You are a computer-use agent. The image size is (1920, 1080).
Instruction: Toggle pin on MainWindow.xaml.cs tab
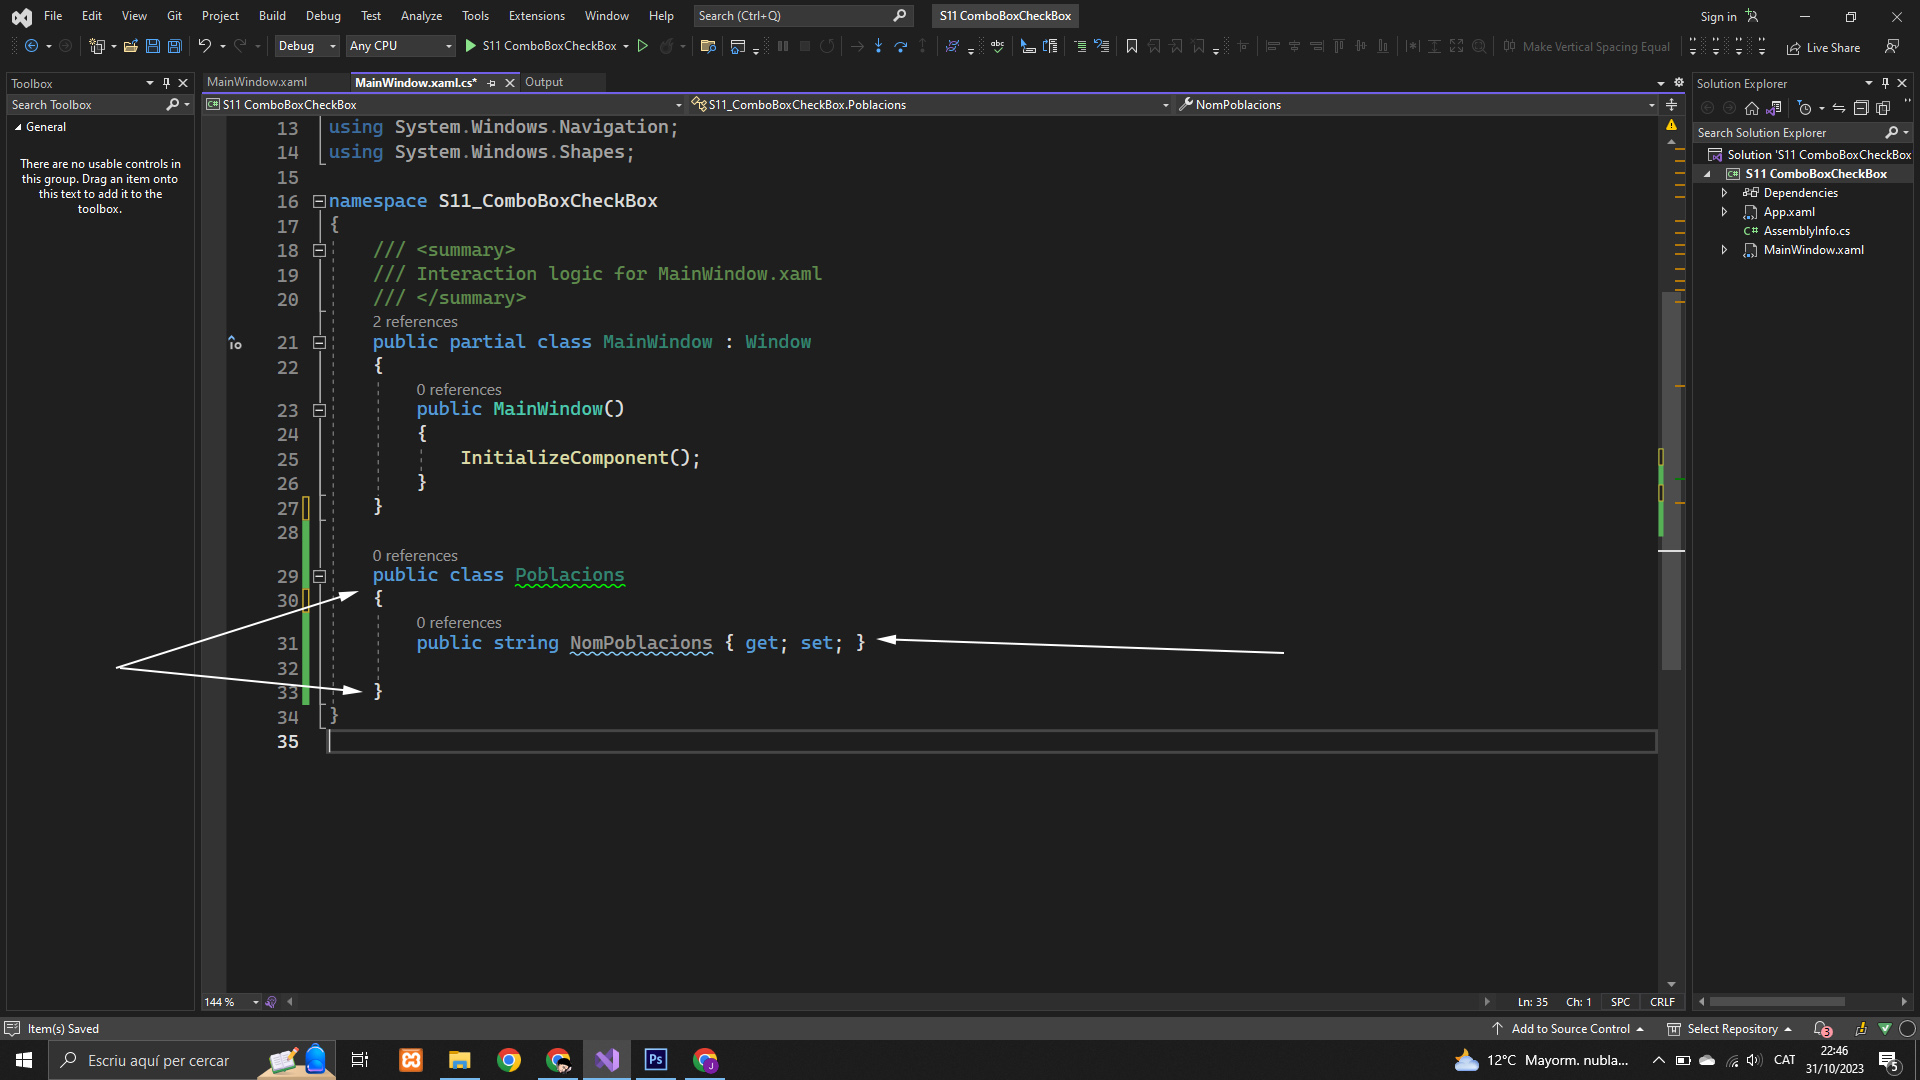(491, 83)
